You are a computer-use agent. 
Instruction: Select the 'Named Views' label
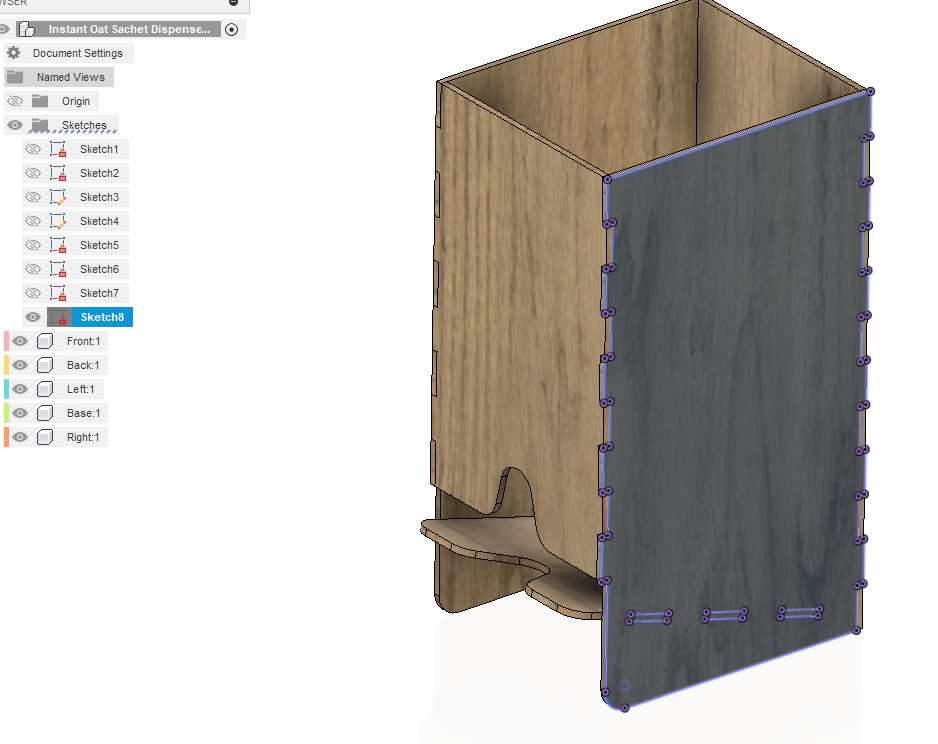click(x=71, y=77)
